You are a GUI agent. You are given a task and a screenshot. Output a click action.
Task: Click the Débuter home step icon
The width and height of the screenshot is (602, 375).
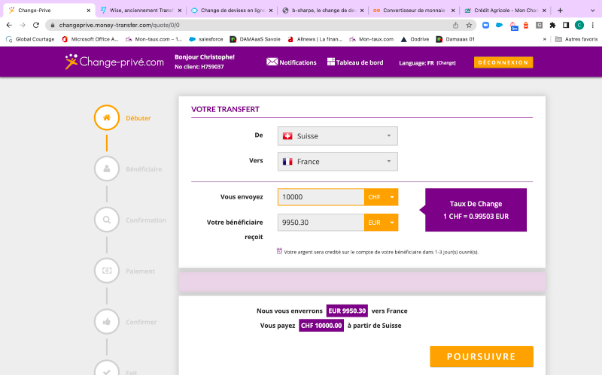click(107, 117)
